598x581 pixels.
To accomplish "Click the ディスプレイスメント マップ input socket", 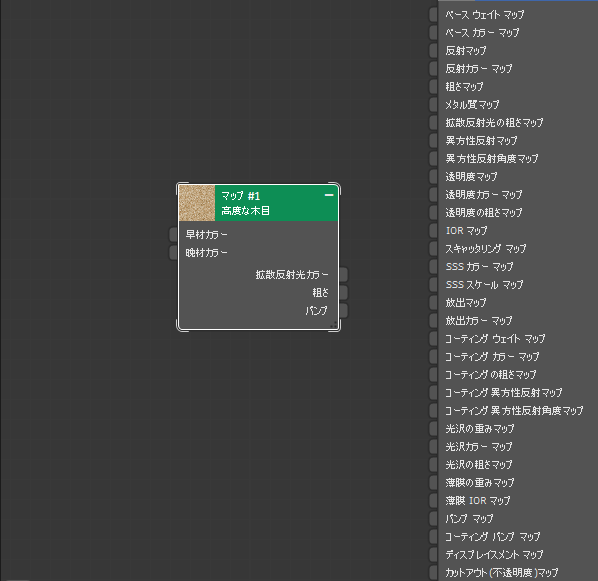I will coord(434,555).
